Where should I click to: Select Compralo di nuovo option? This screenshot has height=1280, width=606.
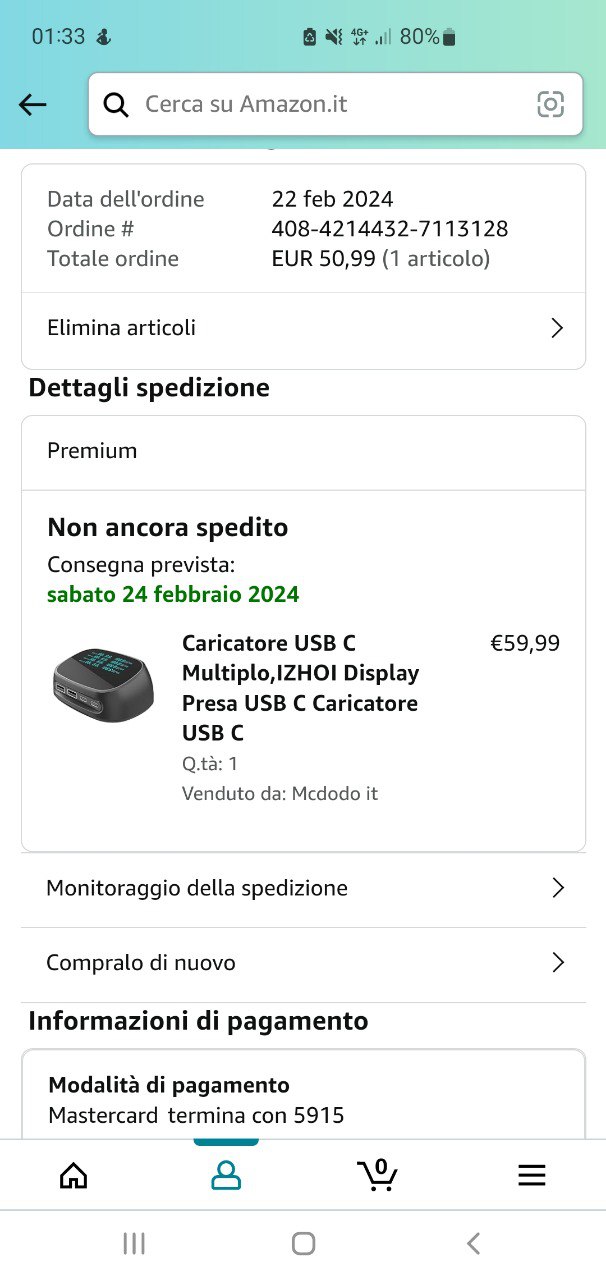pyautogui.click(x=303, y=963)
